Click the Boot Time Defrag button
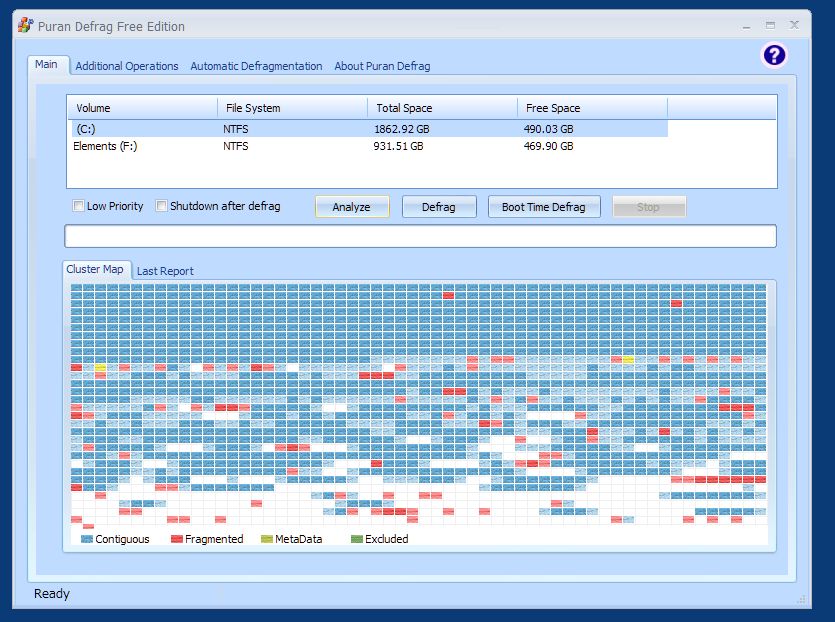The height and width of the screenshot is (622, 835). click(544, 207)
